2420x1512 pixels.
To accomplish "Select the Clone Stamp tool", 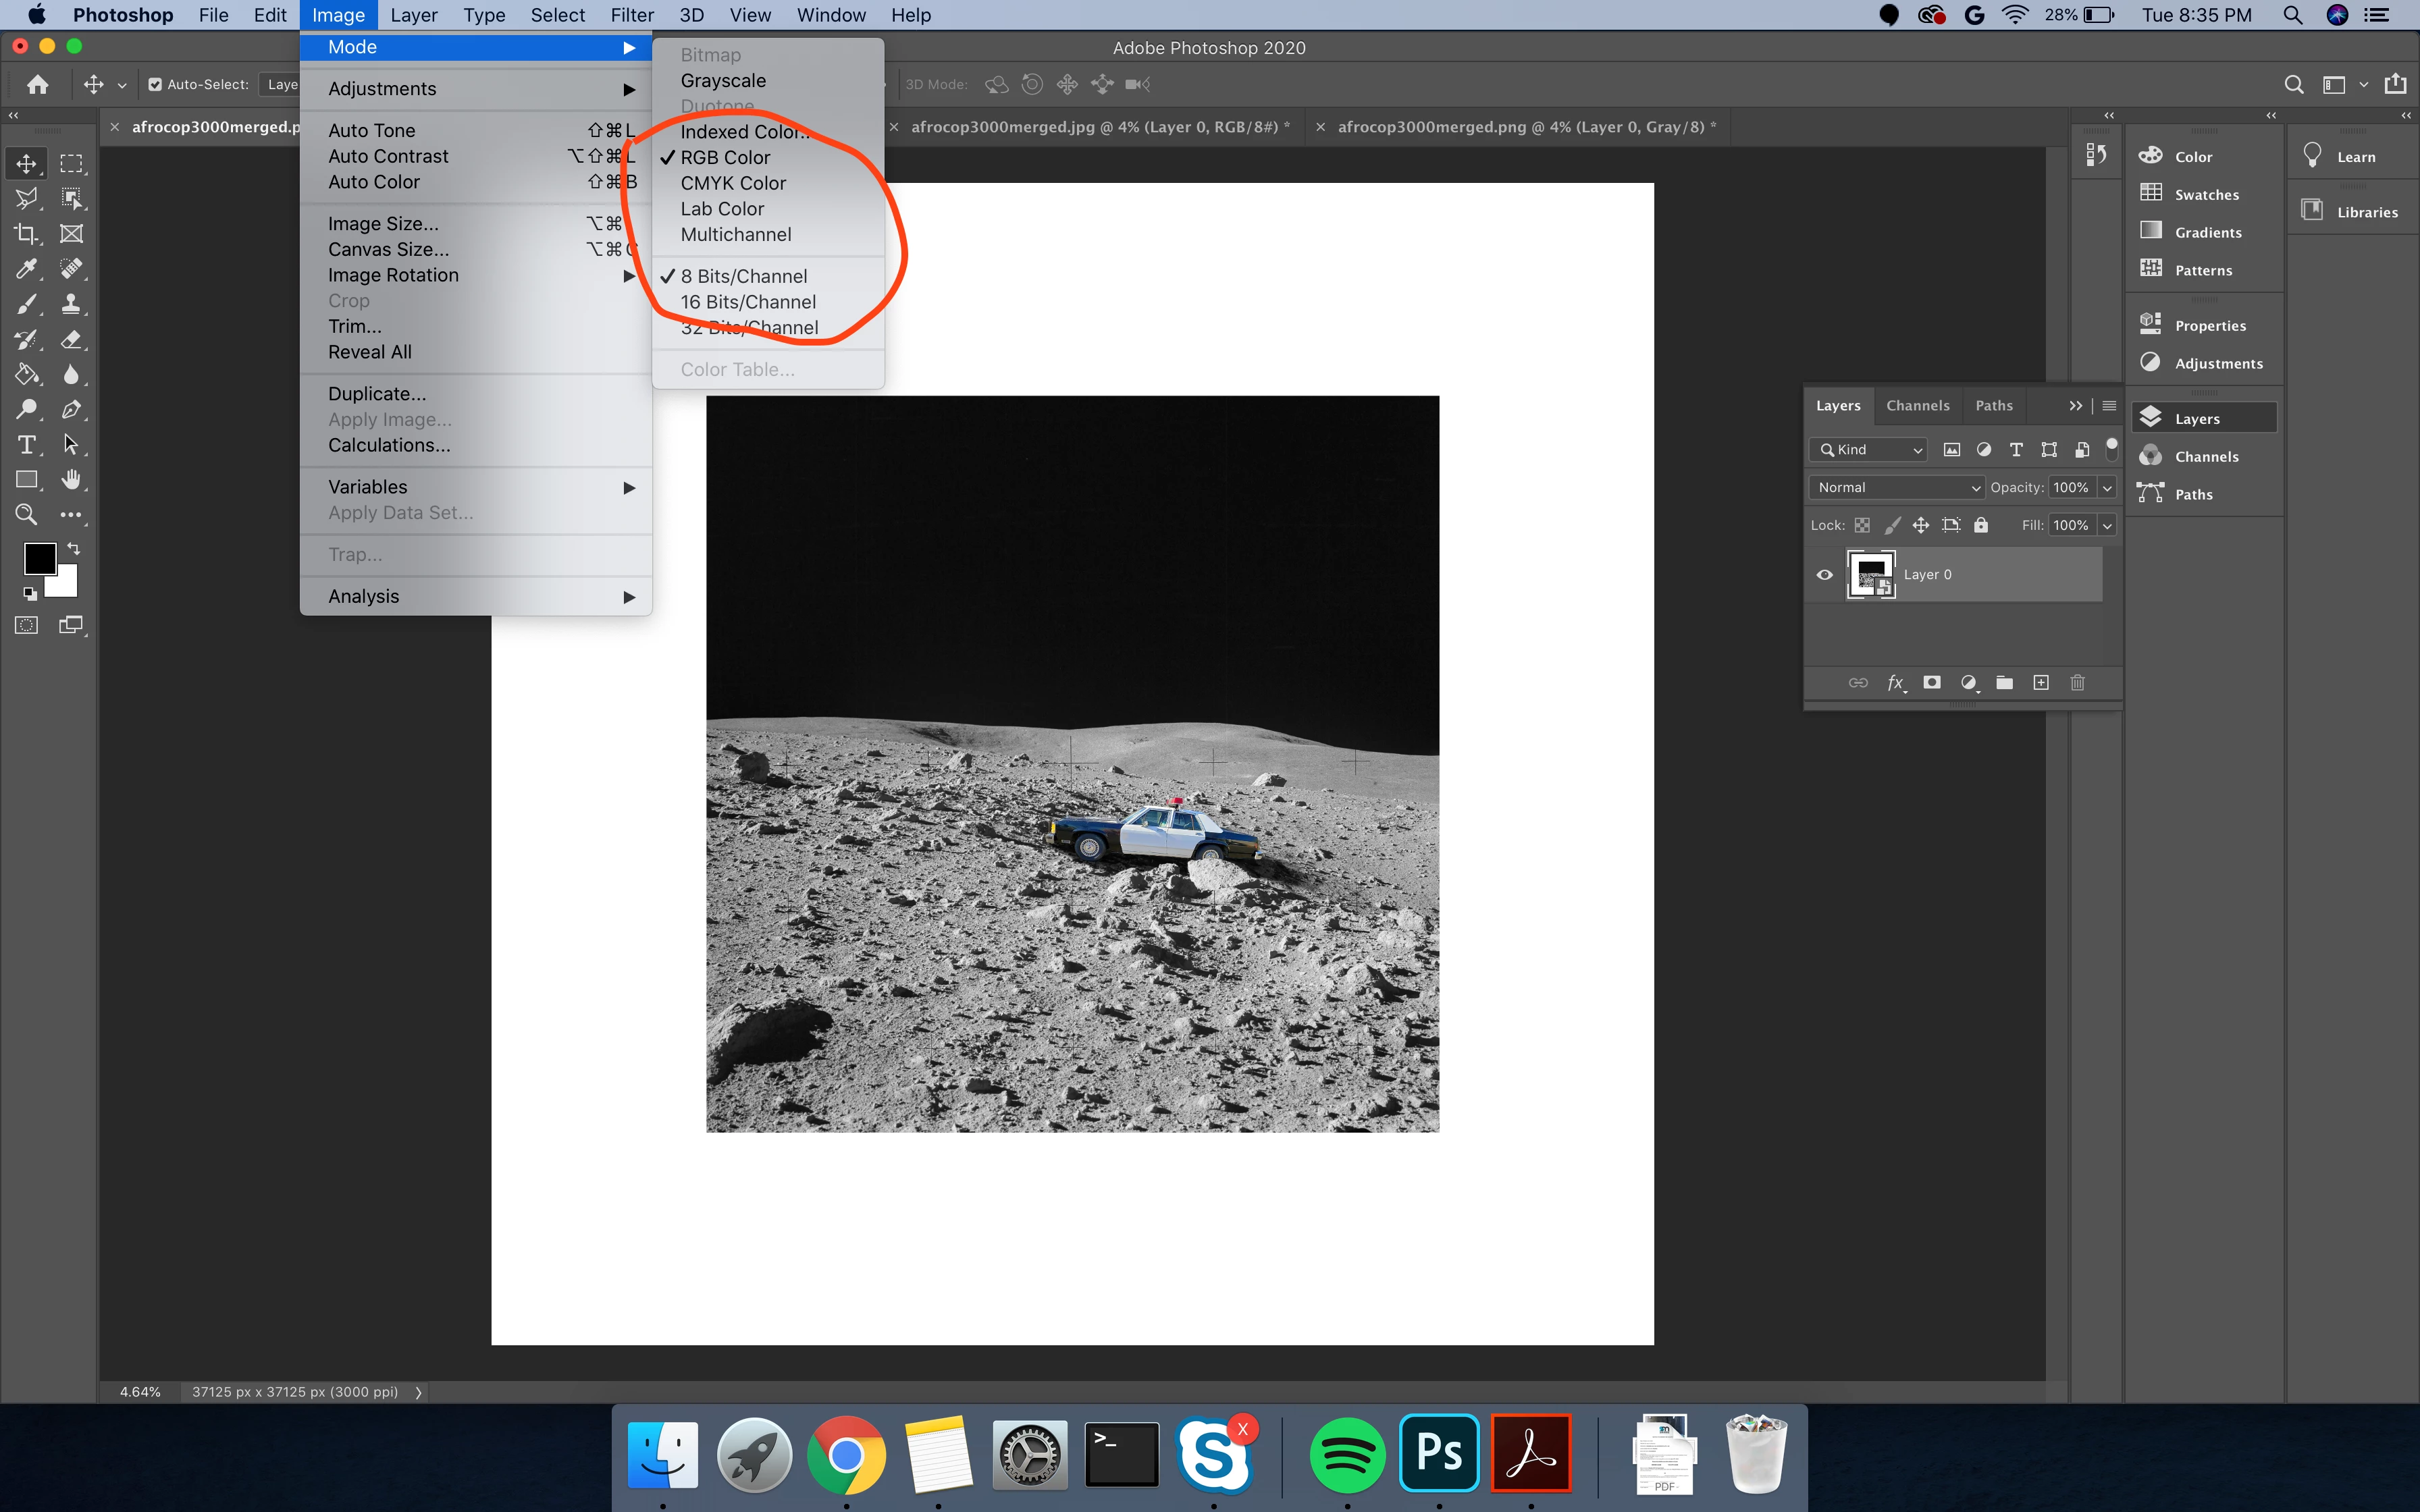I will (x=71, y=304).
